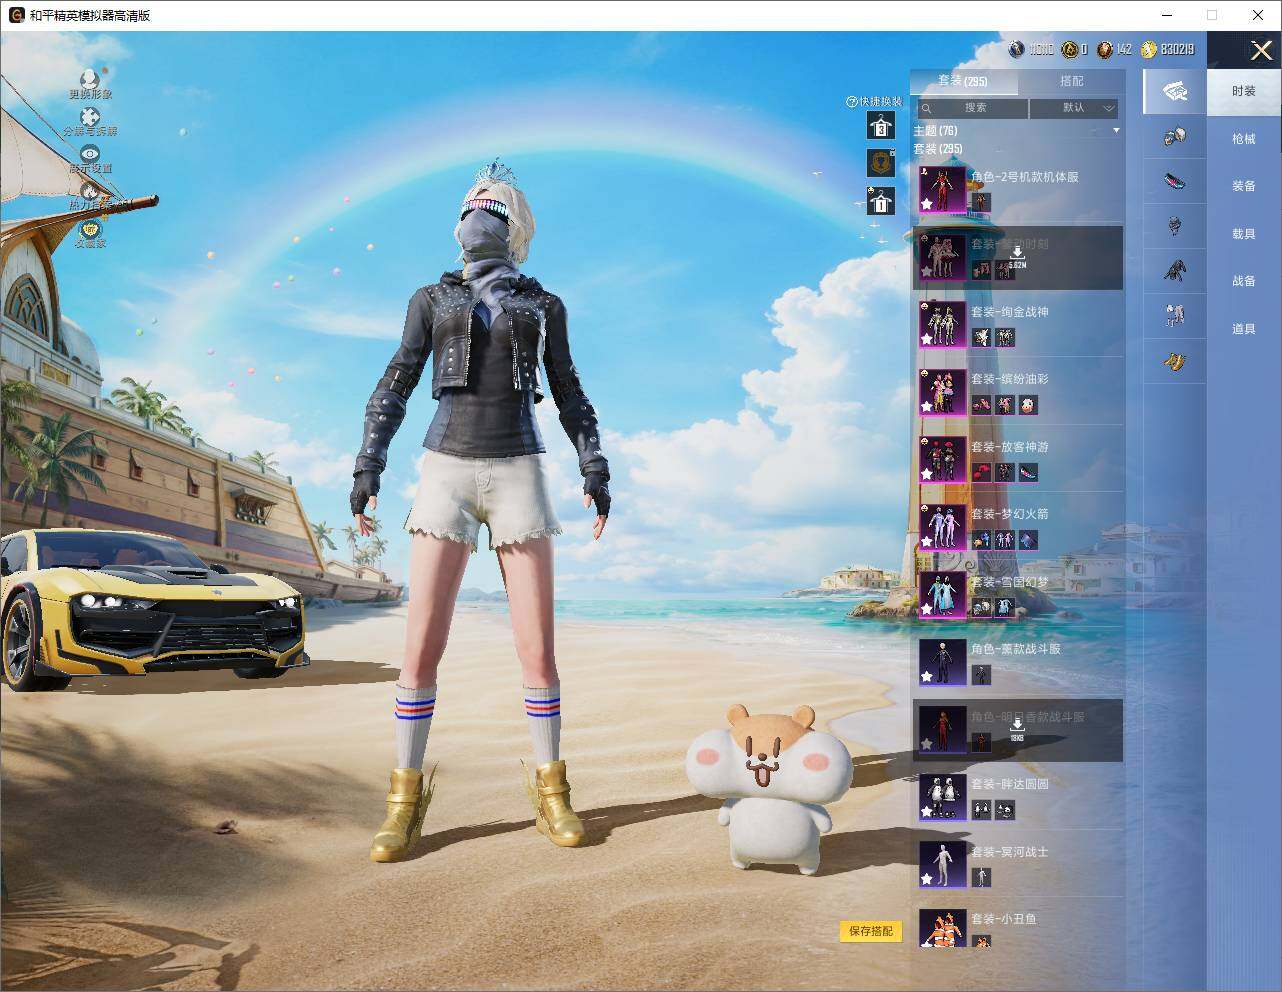The height and width of the screenshot is (992, 1282).
Task: Select quick outfit slot 3 hanger icon
Action: click(881, 125)
